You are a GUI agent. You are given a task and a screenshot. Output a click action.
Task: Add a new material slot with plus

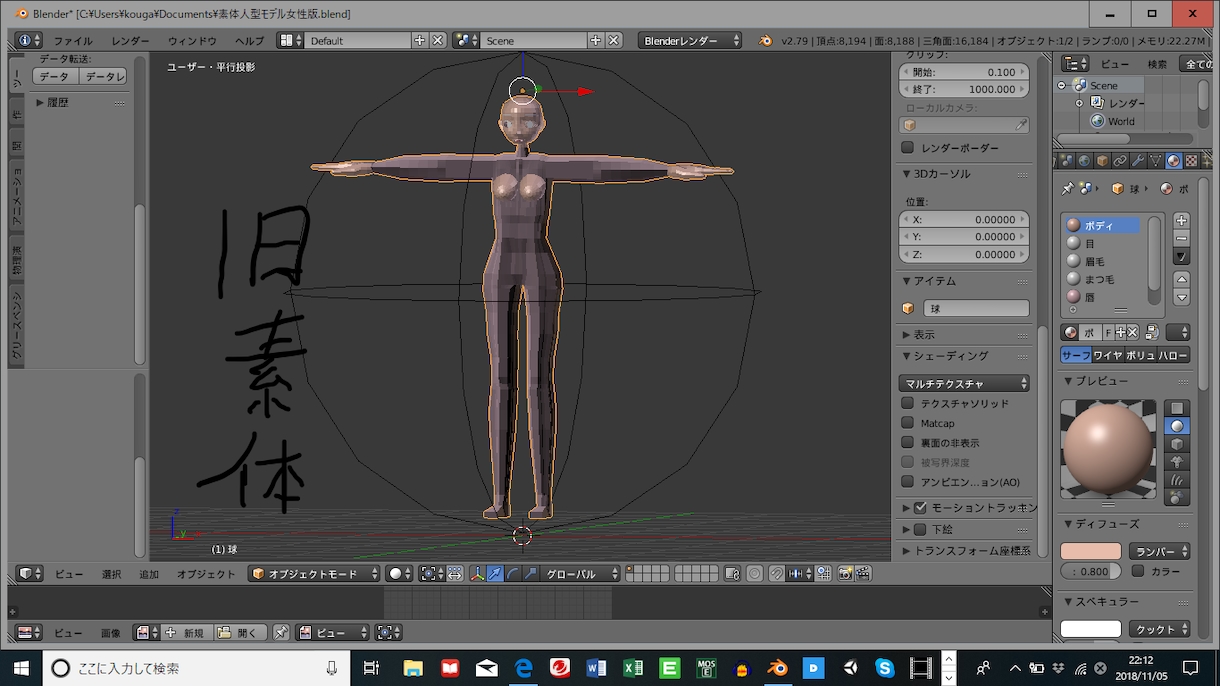tap(1181, 221)
